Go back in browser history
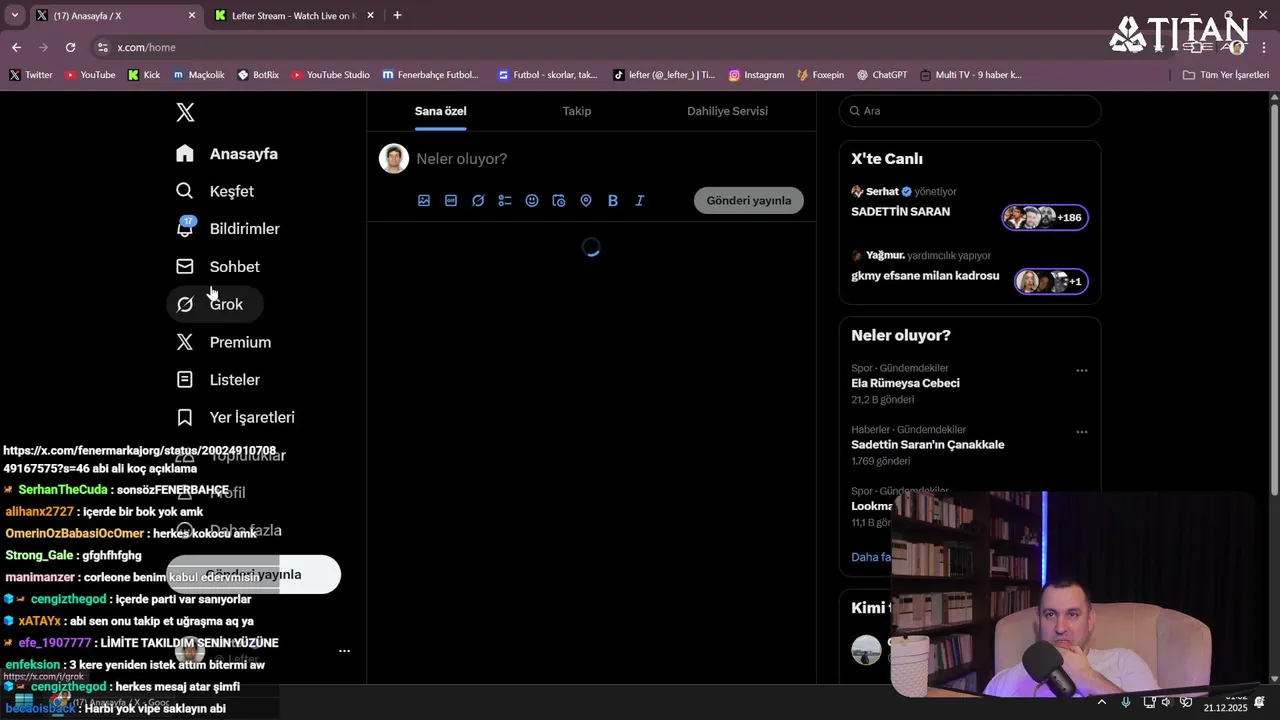The image size is (1280, 720). coord(16,47)
